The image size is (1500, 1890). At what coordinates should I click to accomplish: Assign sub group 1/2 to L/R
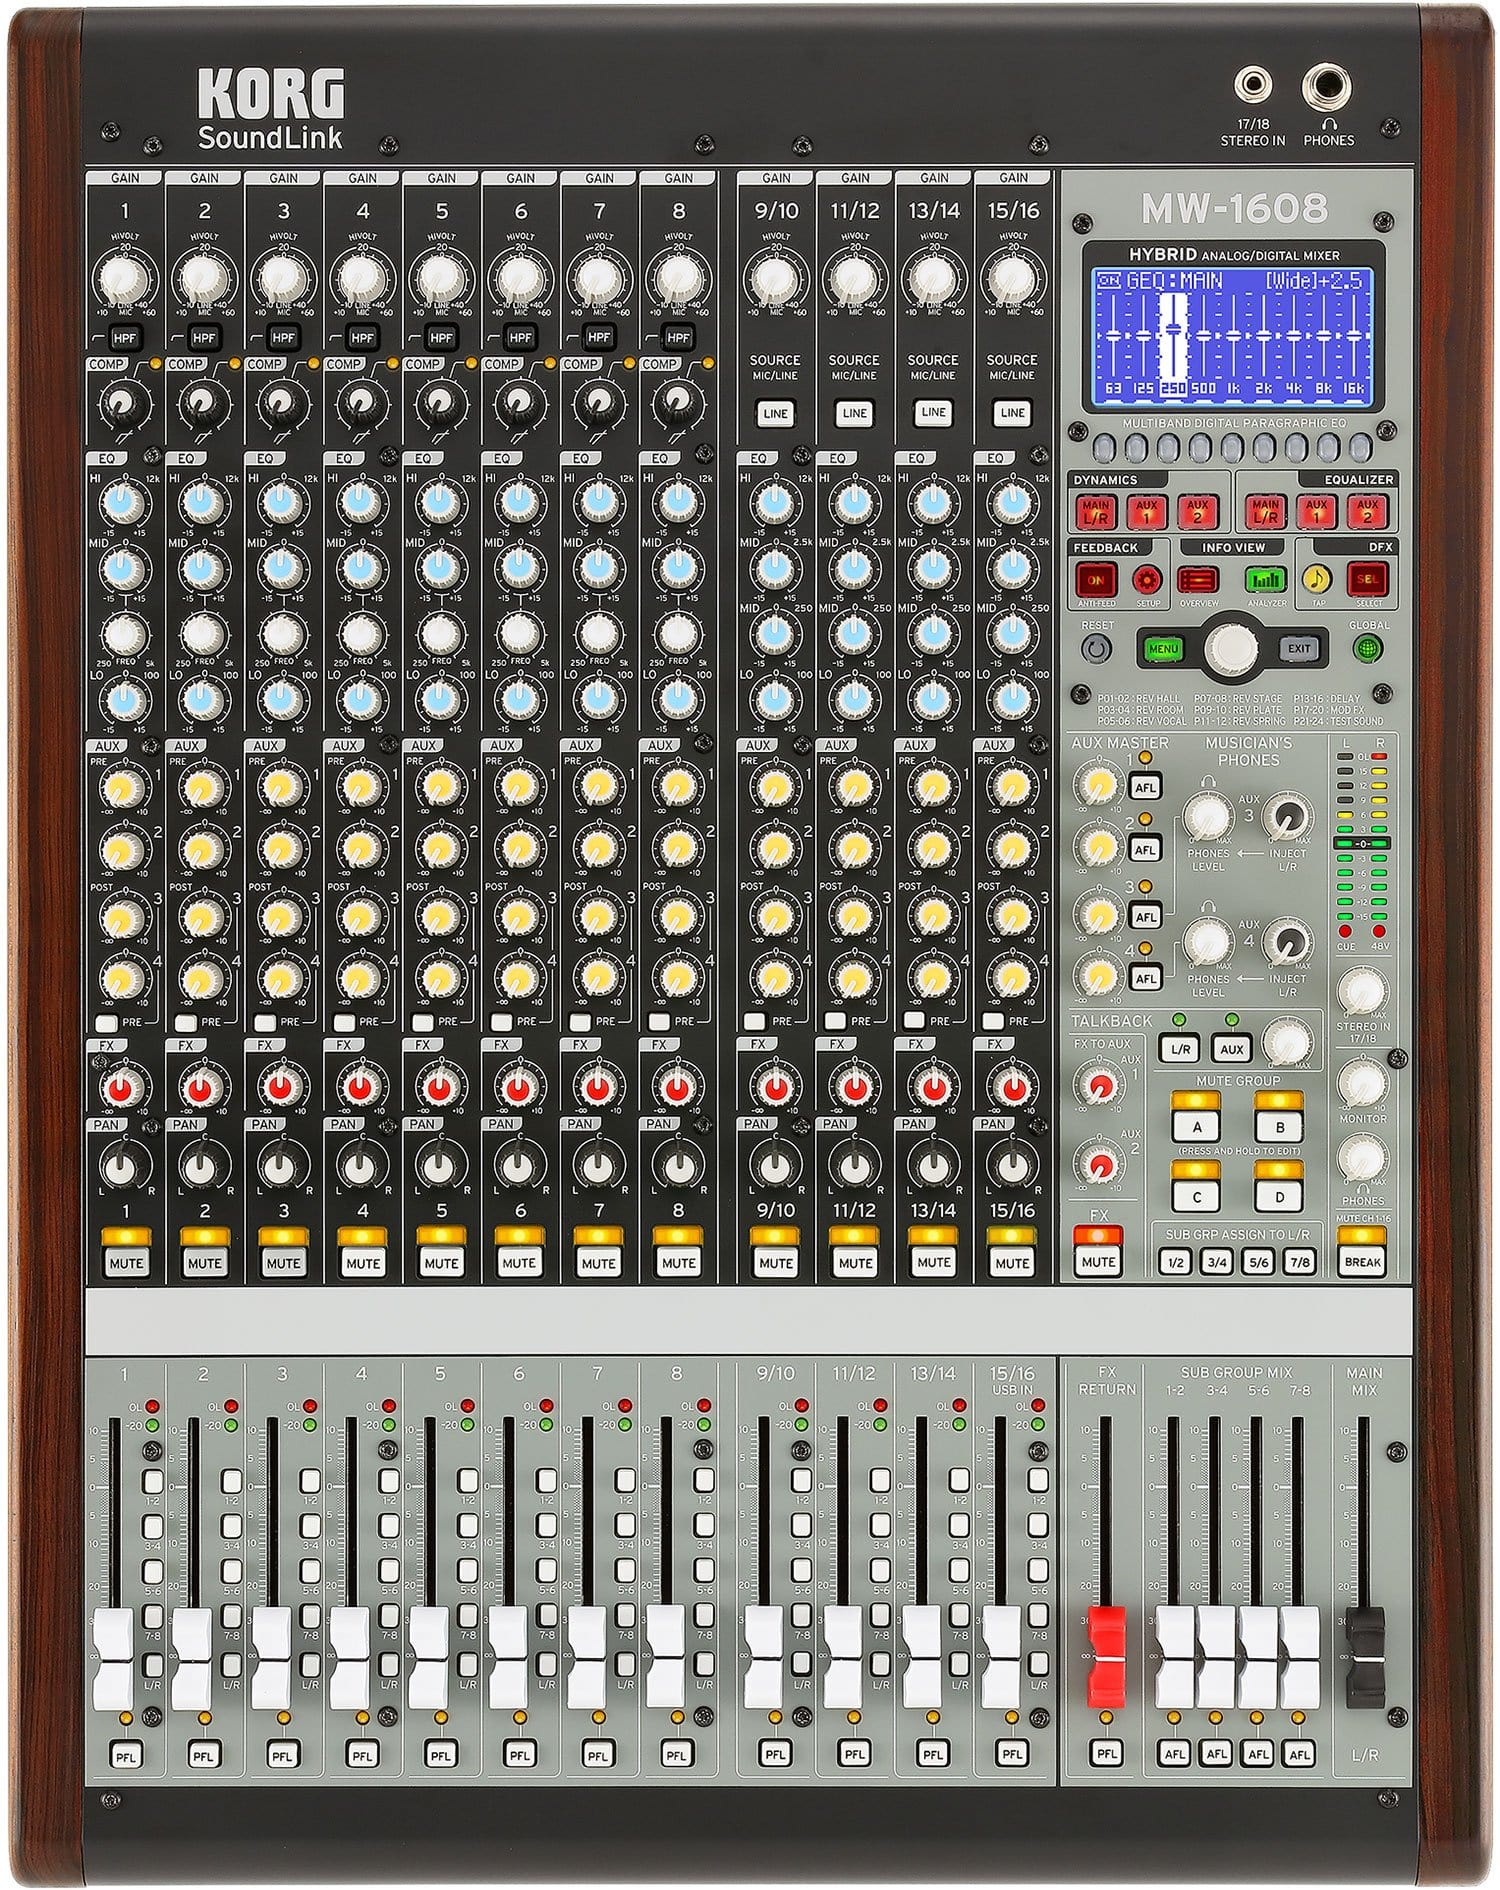(x=1175, y=1262)
